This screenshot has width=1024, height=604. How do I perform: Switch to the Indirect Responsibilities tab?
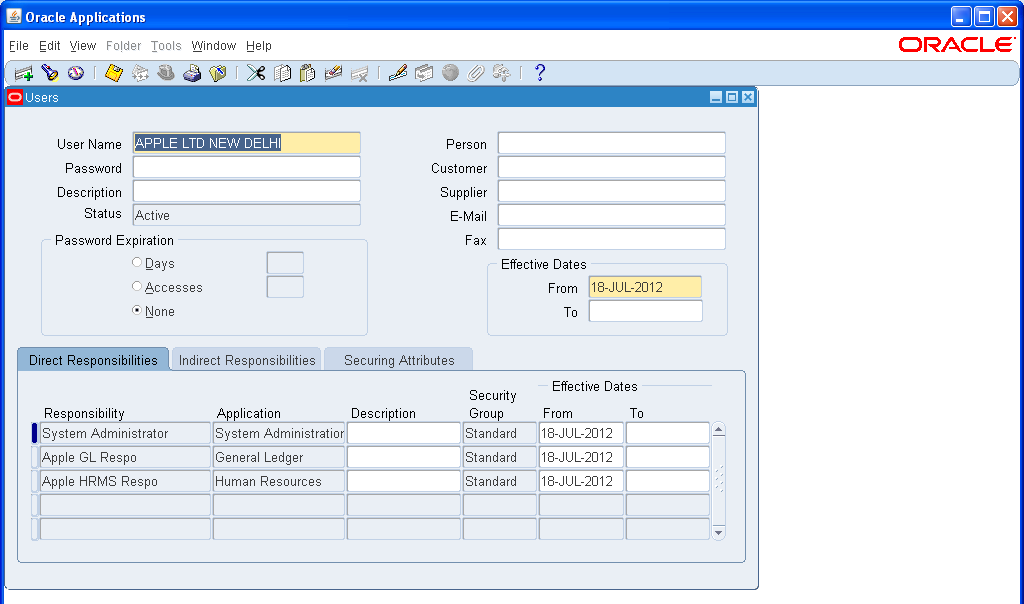[x=245, y=358]
